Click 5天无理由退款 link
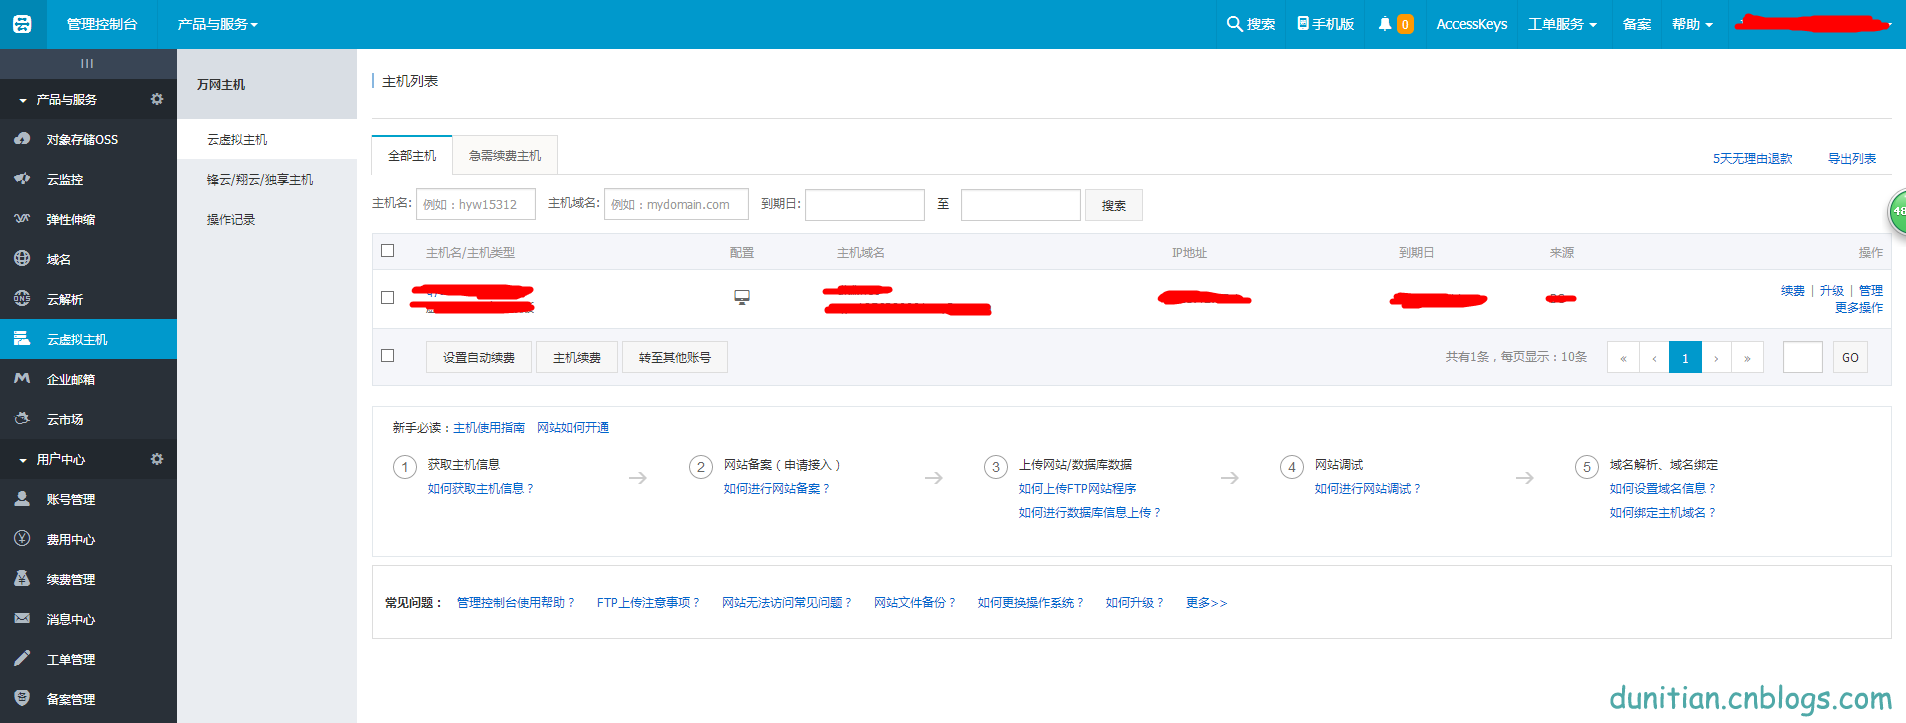Image resolution: width=1906 pixels, height=723 pixels. (1752, 158)
